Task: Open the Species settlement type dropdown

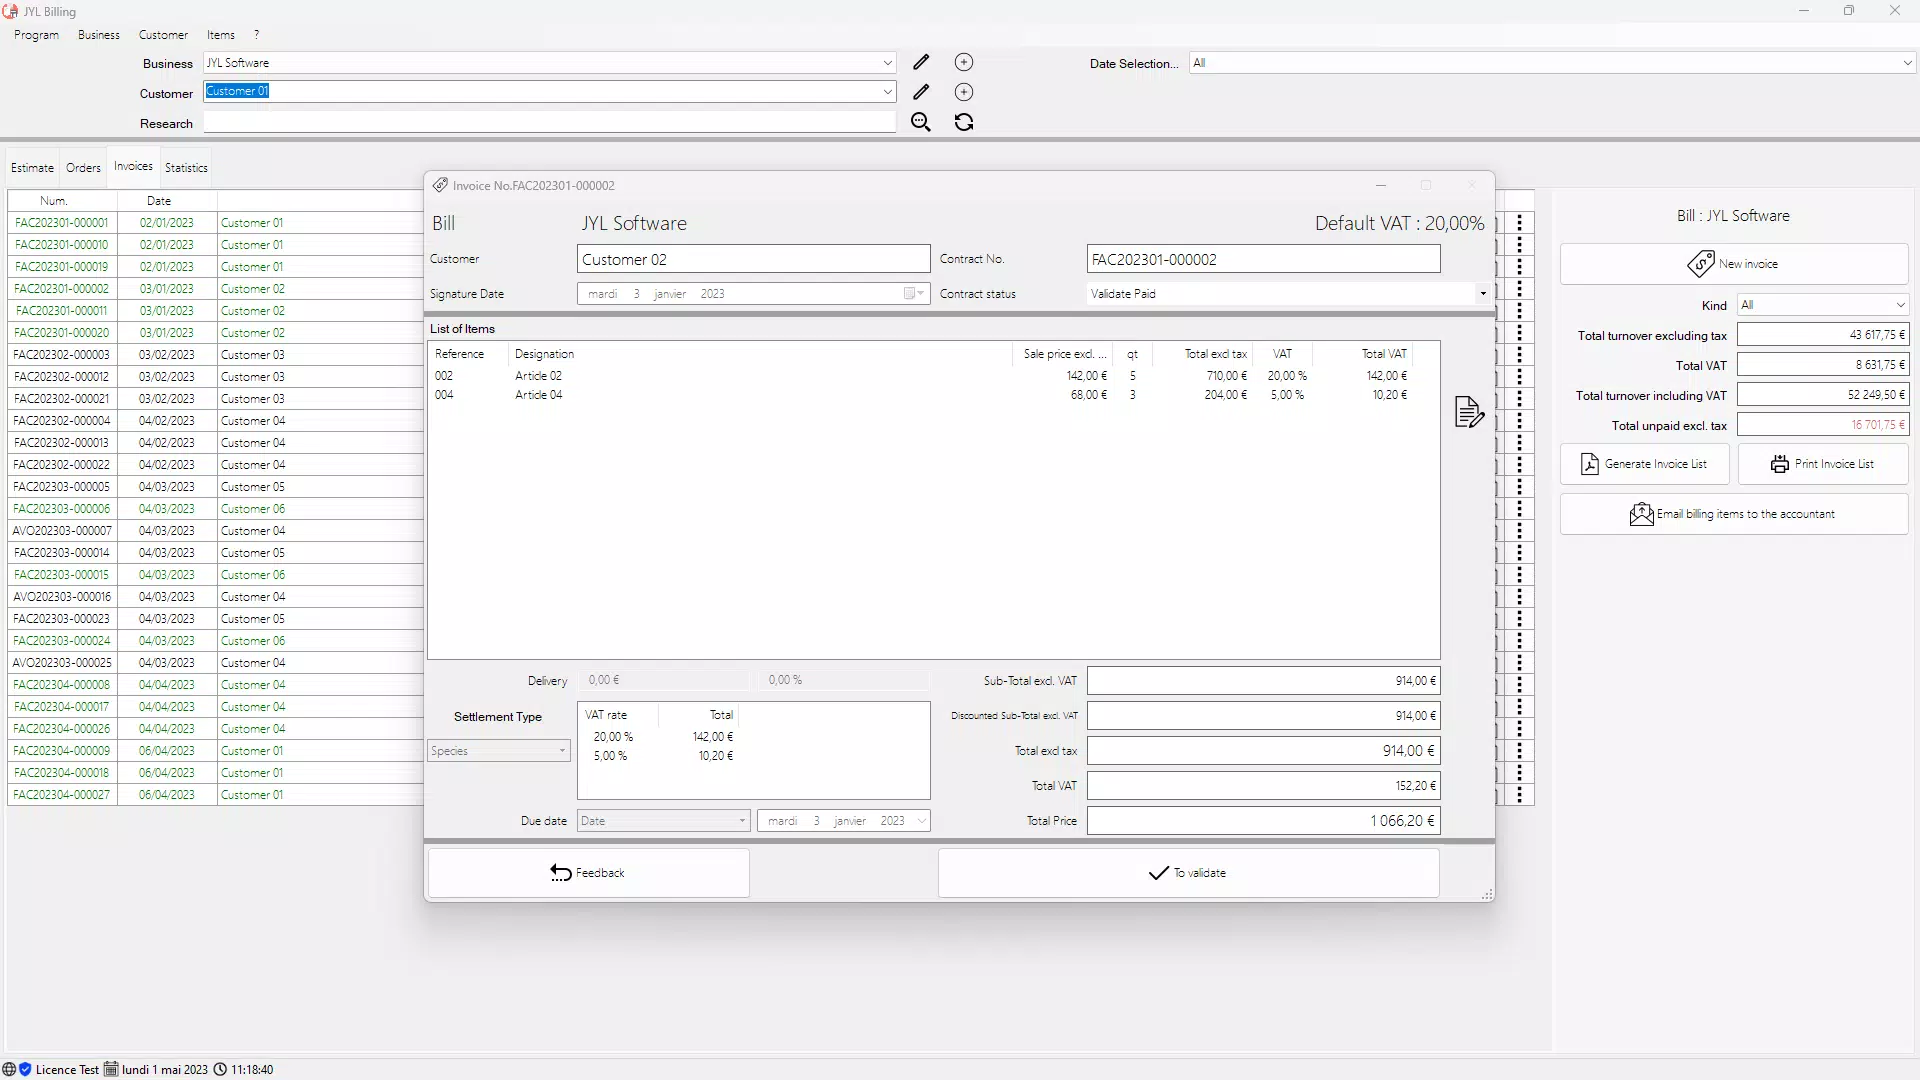Action: point(499,751)
